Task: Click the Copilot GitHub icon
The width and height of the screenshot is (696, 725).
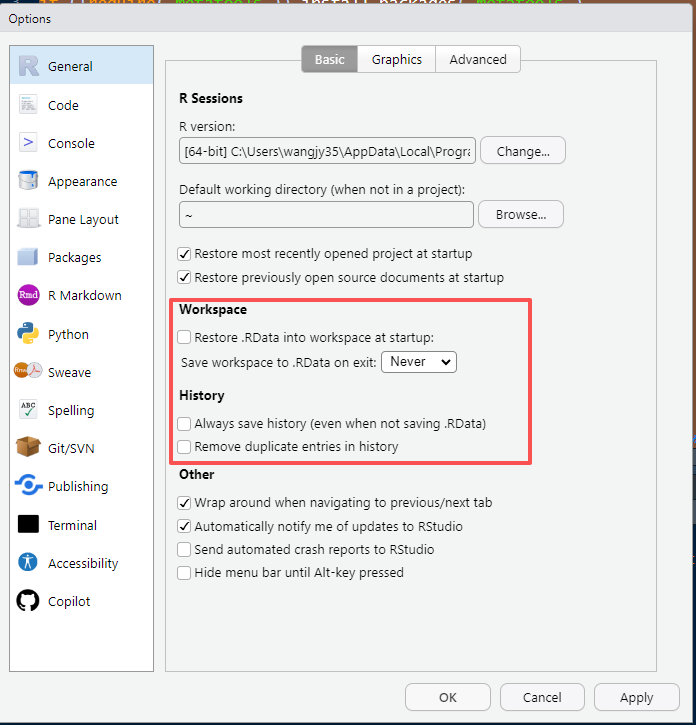Action: point(28,601)
